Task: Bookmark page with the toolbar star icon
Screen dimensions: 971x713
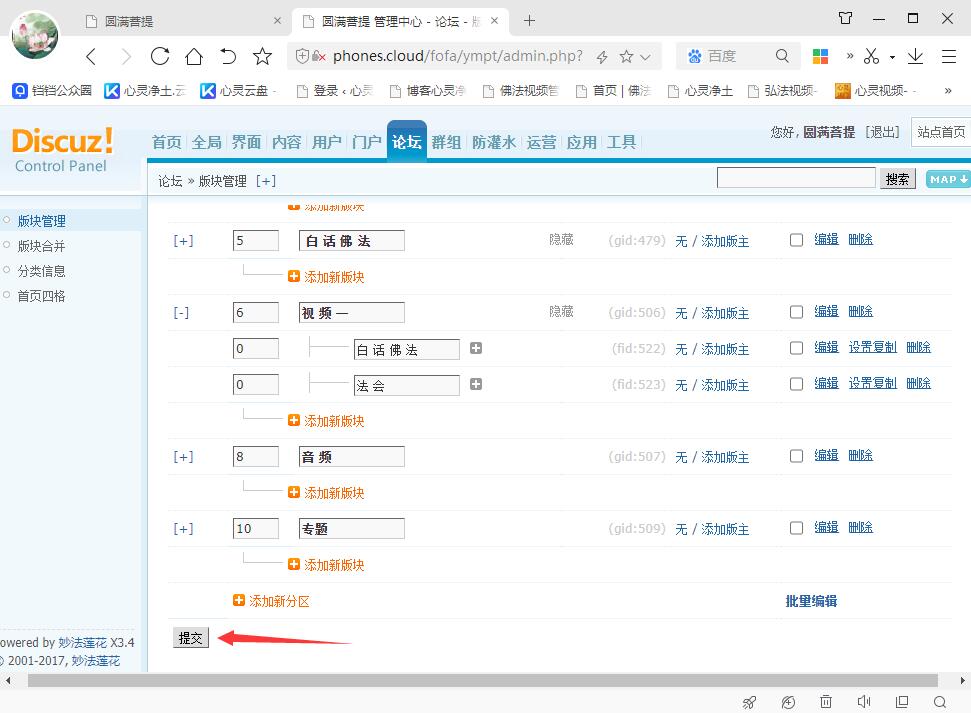Action: [x=263, y=56]
